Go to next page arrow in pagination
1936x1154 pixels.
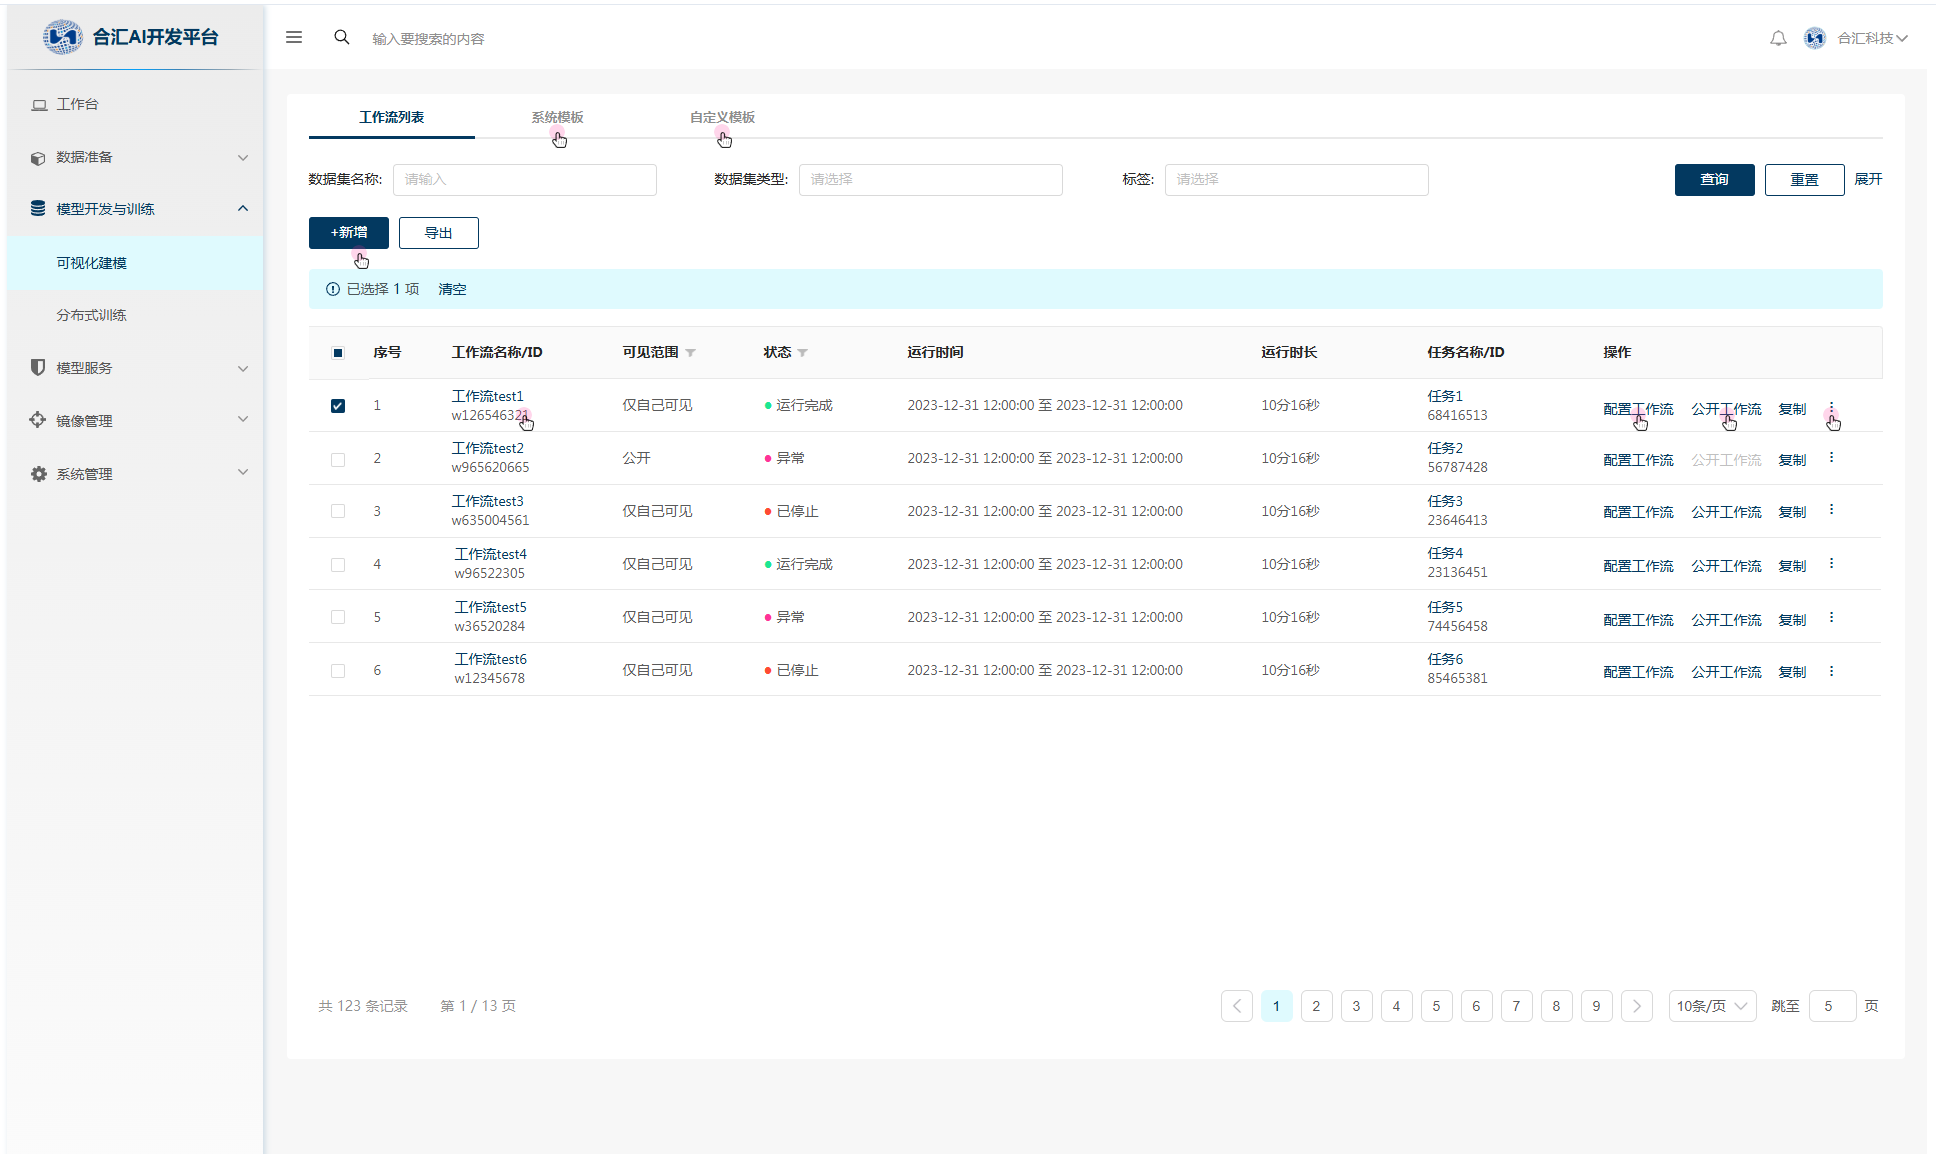1636,1006
